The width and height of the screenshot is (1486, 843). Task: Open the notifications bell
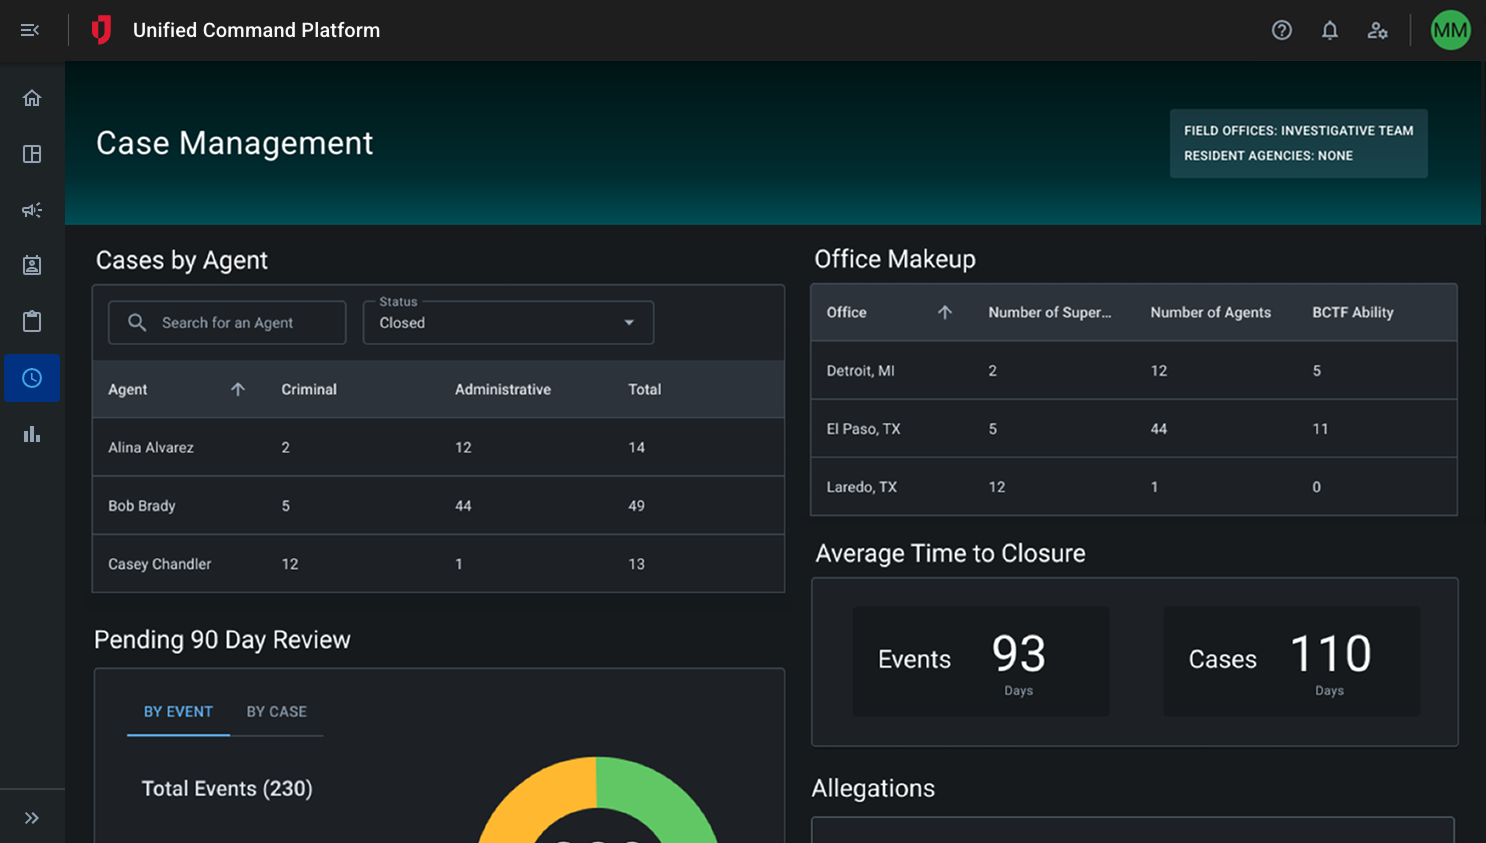click(x=1329, y=30)
